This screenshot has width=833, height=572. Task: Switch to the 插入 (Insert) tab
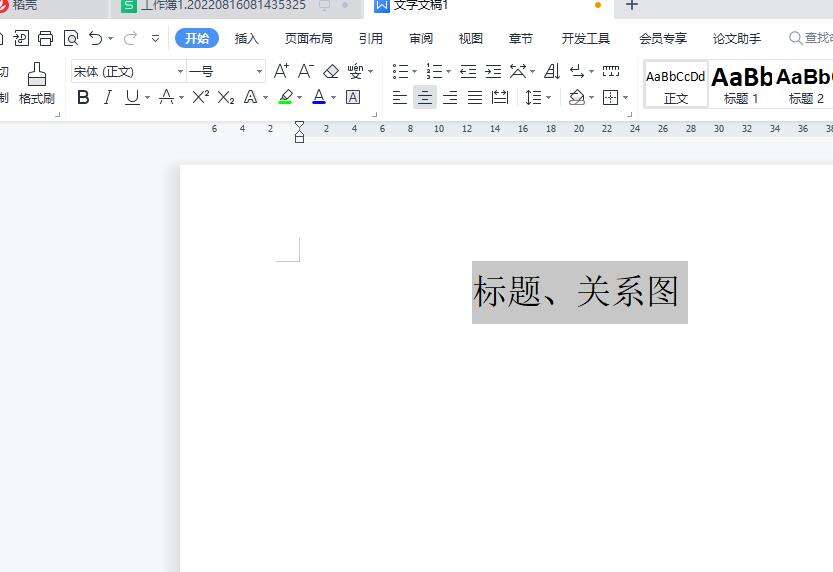click(x=246, y=39)
